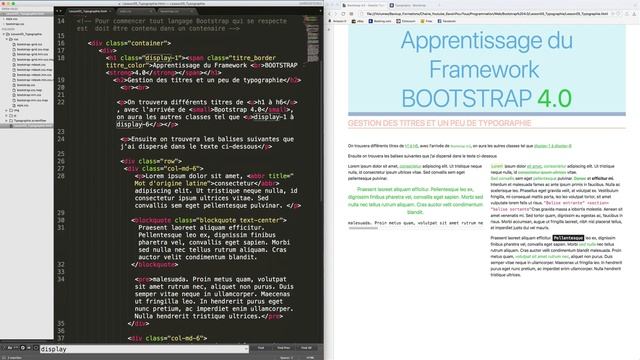640x360 pixels.
Task: Open style.css in the sidebar file tree
Action: click(22, 105)
